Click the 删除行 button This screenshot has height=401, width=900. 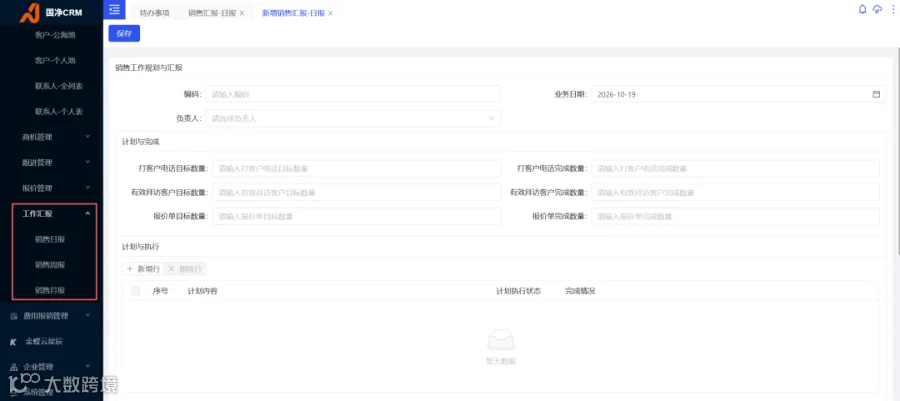pyautogui.click(x=185, y=268)
